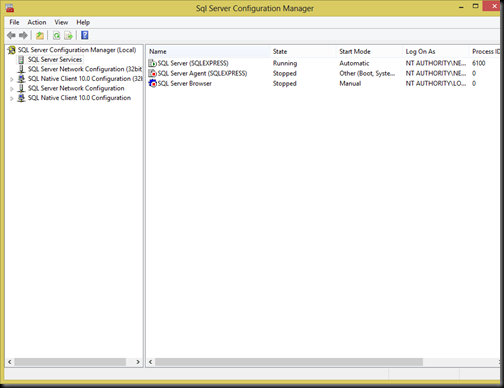The height and width of the screenshot is (388, 504).
Task: Click the Refresh toolbar icon
Action: tap(57, 35)
